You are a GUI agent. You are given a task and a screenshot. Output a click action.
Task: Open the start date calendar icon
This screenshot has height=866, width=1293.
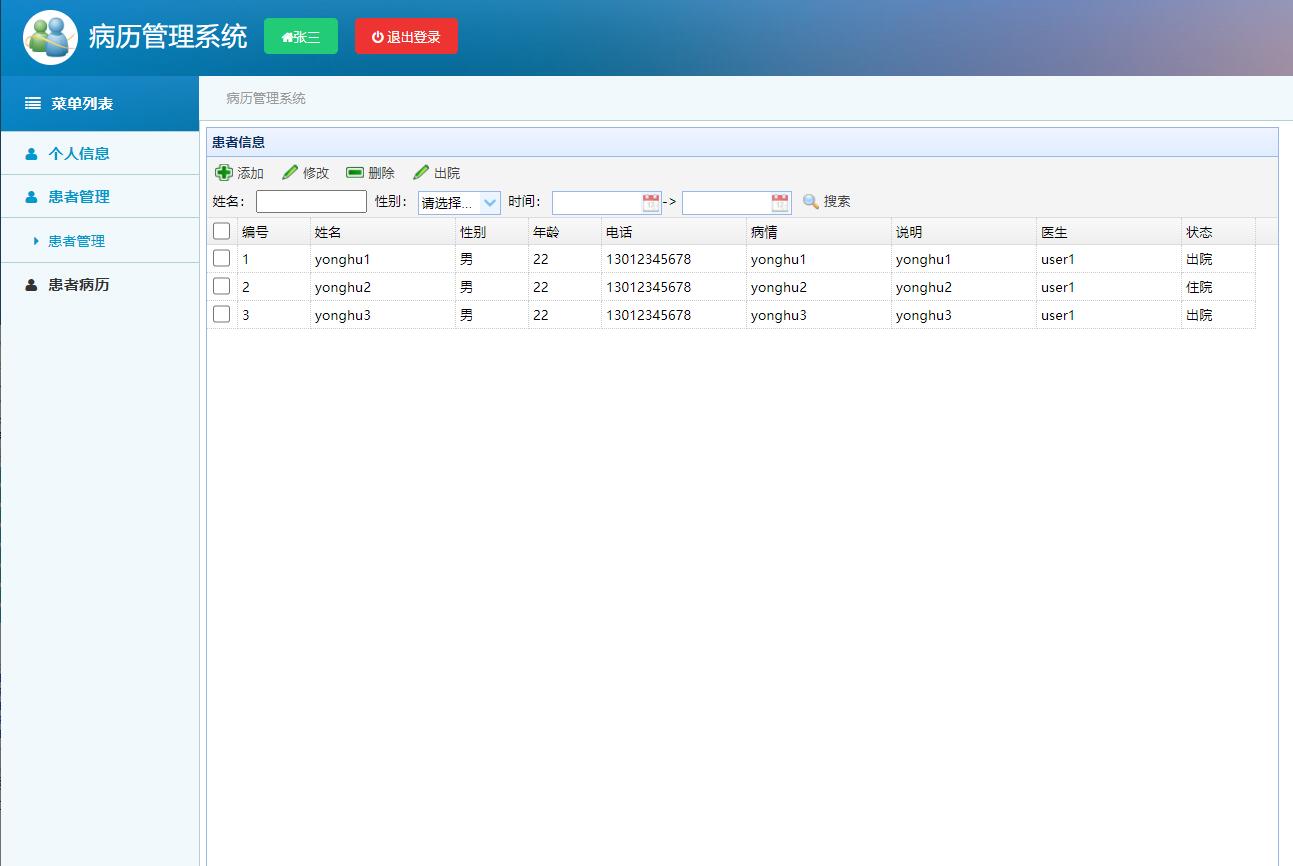click(x=651, y=203)
